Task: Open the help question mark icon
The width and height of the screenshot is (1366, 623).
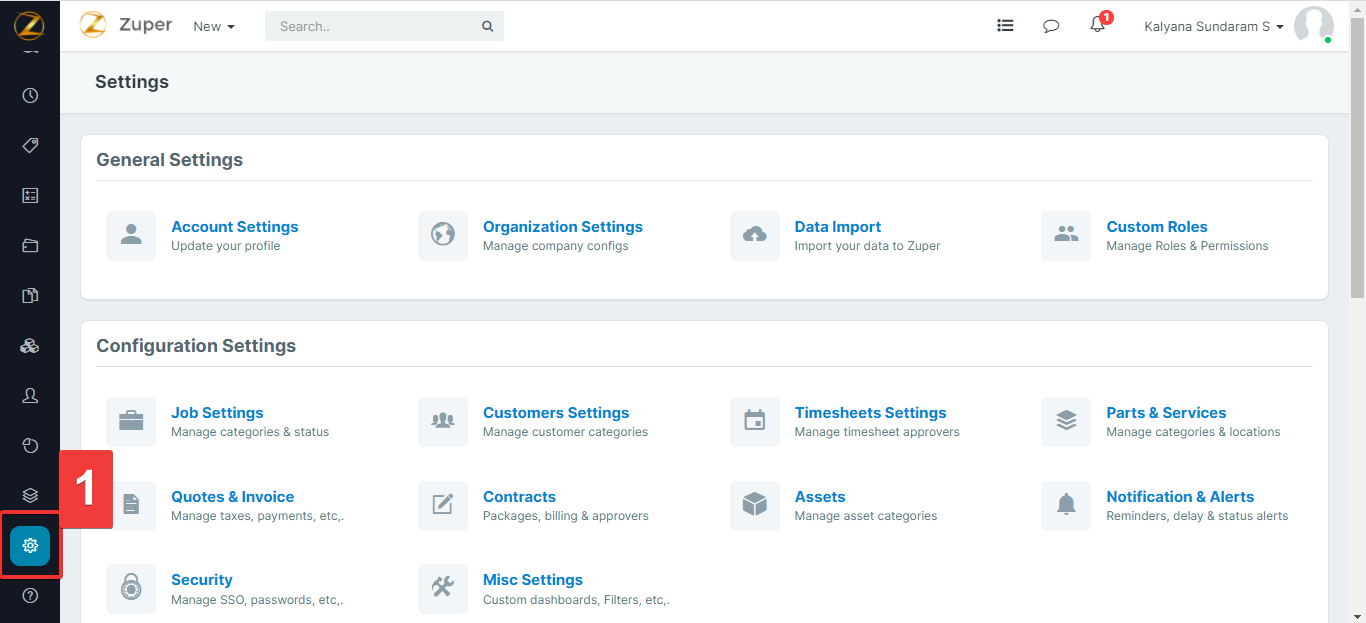Action: [x=30, y=596]
